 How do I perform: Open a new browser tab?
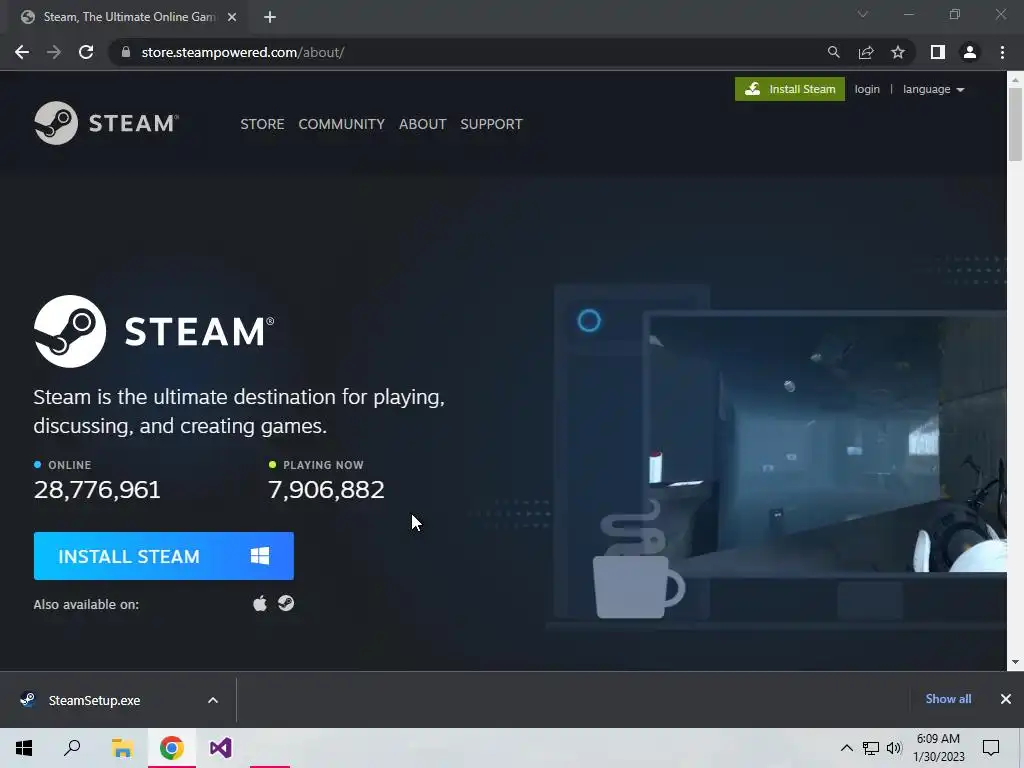[270, 17]
